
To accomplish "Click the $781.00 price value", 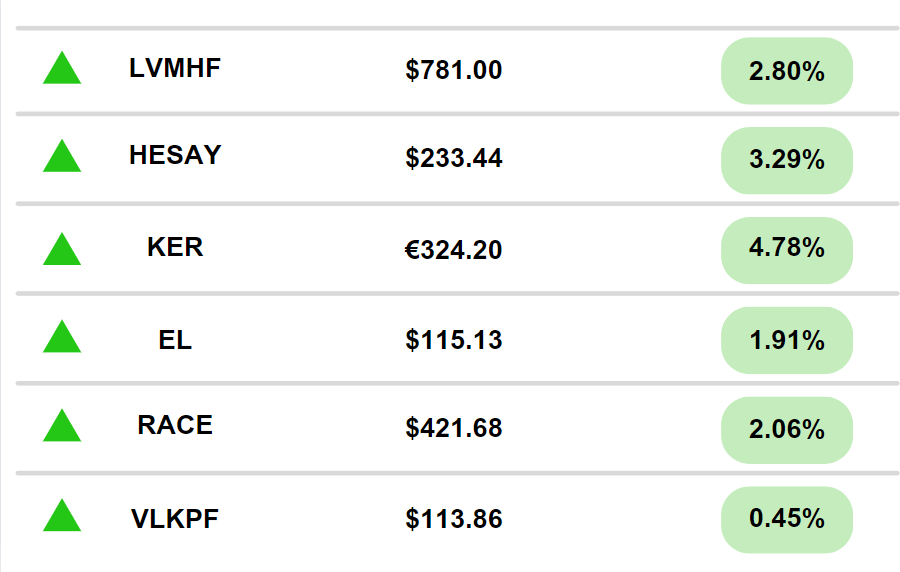I will tap(454, 71).
